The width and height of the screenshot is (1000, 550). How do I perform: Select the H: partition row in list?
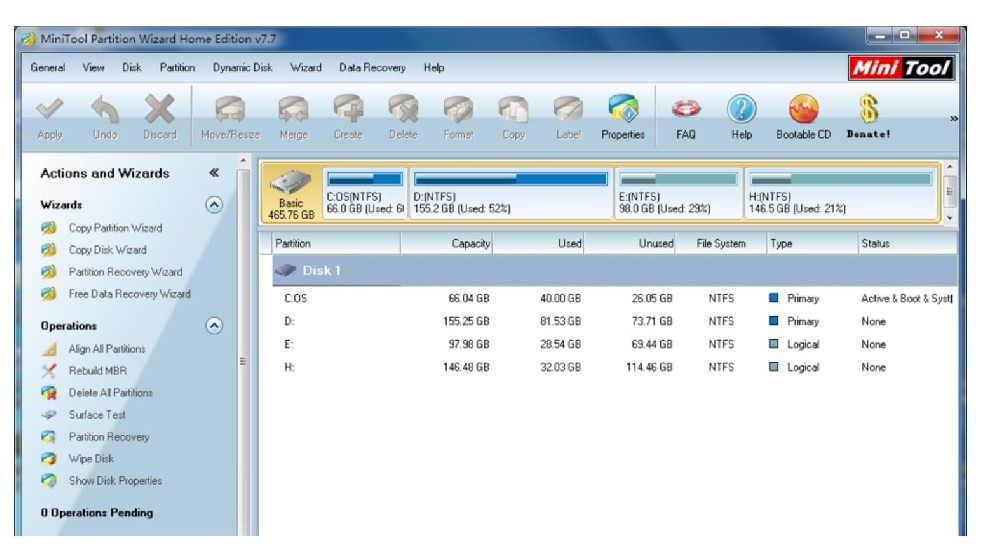614,367
